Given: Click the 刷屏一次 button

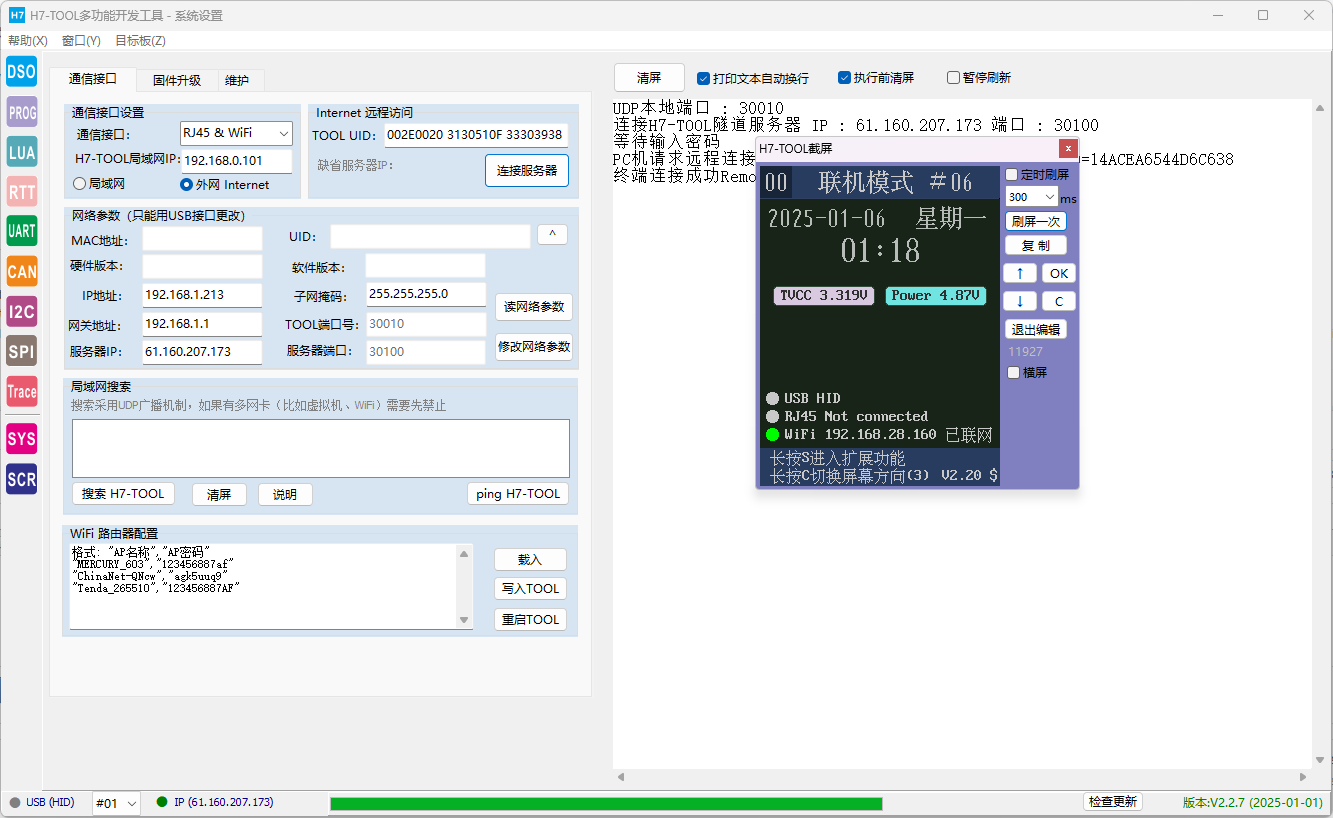Looking at the screenshot, I should pyautogui.click(x=1036, y=222).
